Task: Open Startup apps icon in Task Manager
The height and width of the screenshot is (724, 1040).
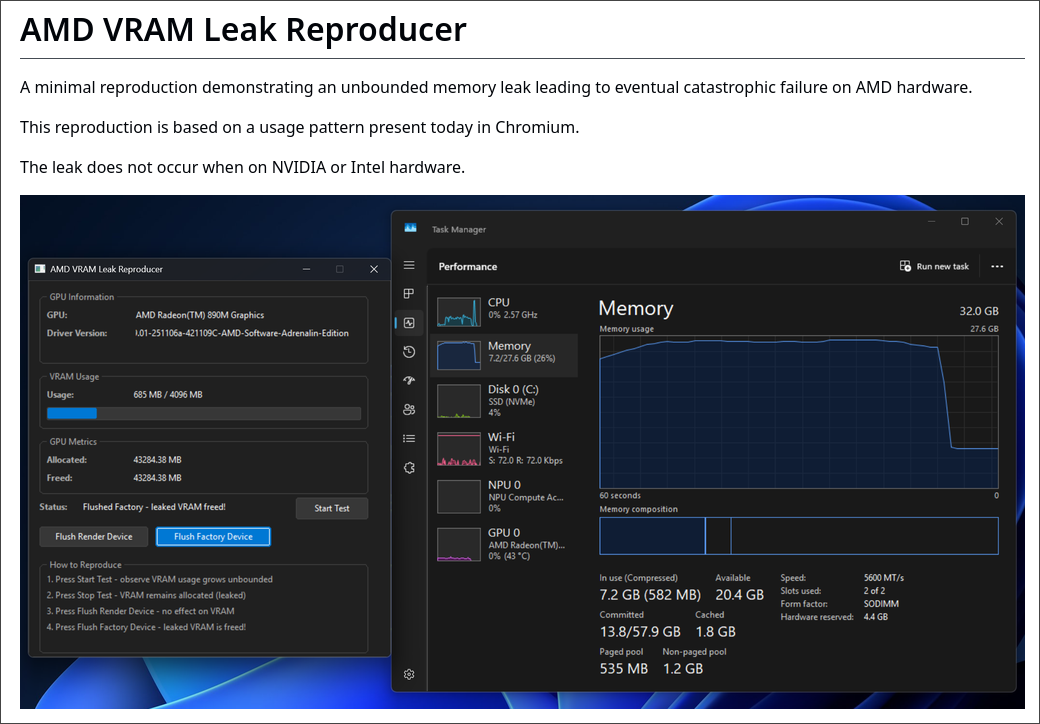Action: tap(409, 381)
